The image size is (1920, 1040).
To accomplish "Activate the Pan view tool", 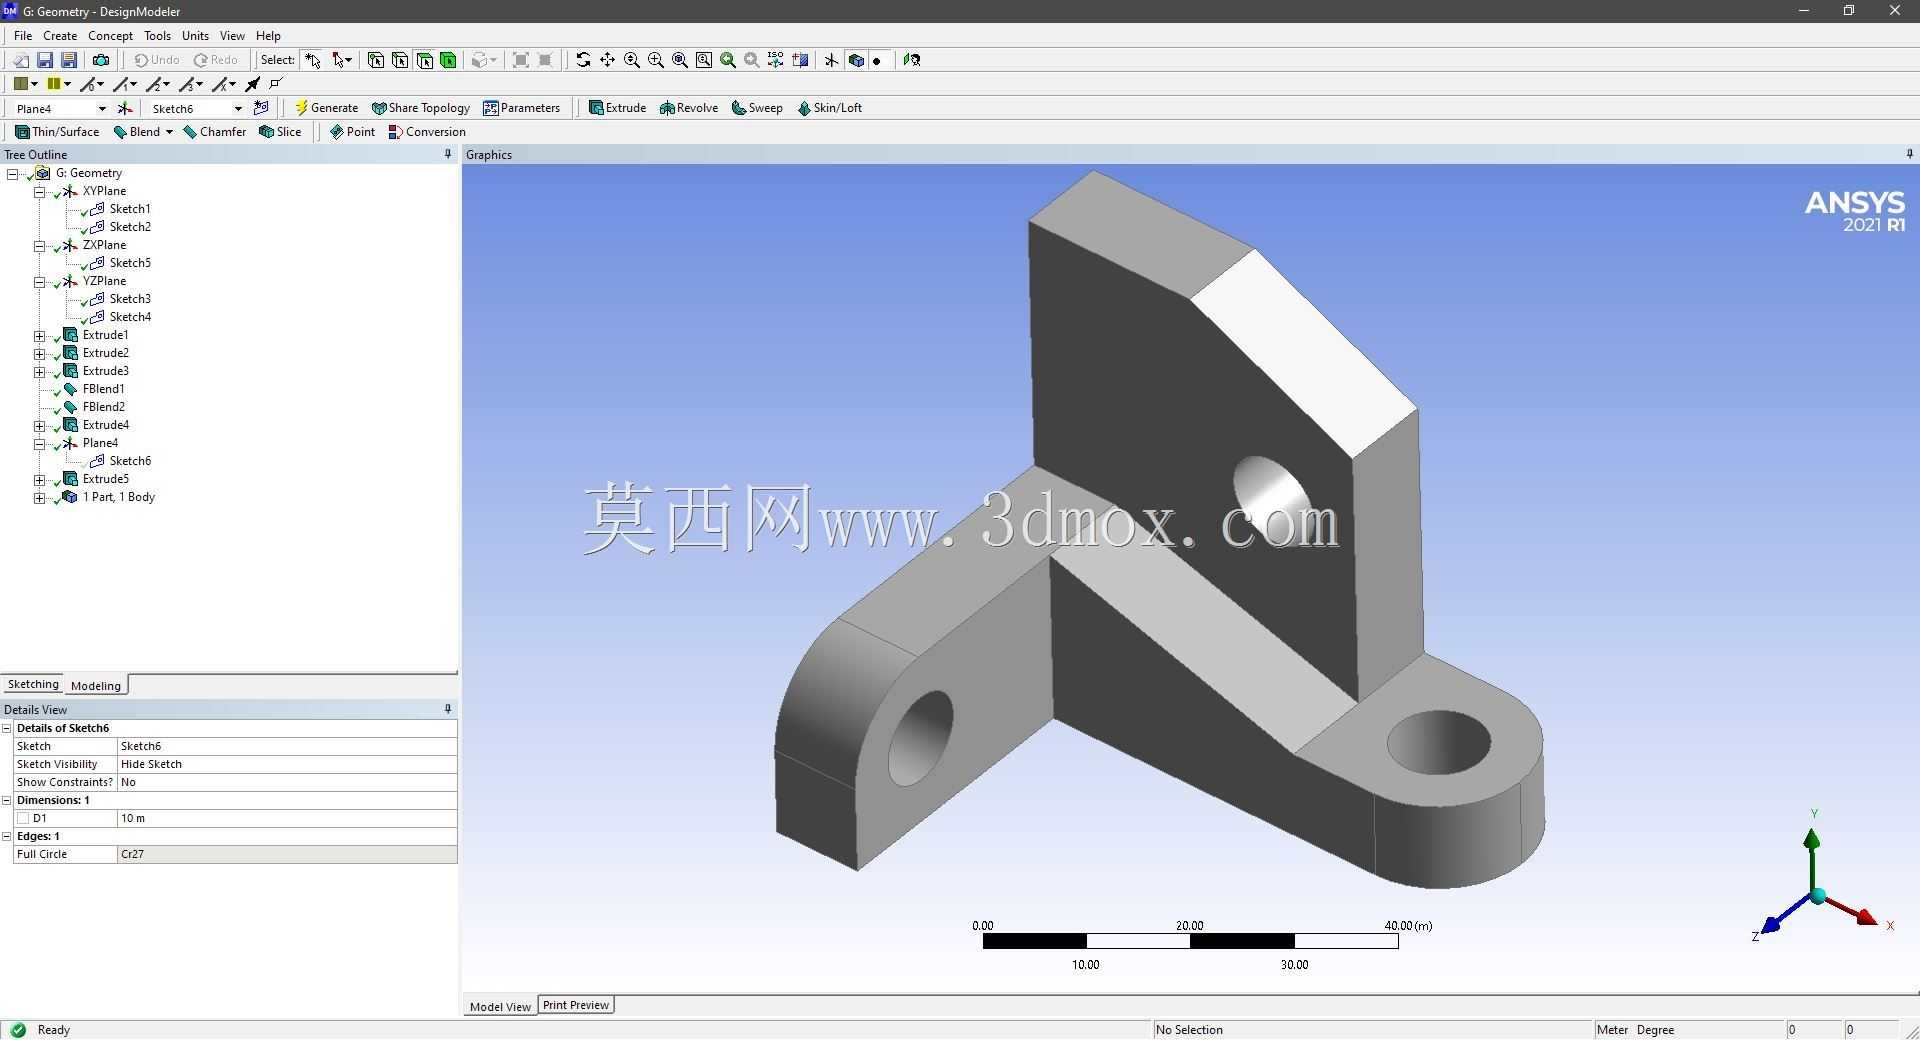I will pos(607,60).
